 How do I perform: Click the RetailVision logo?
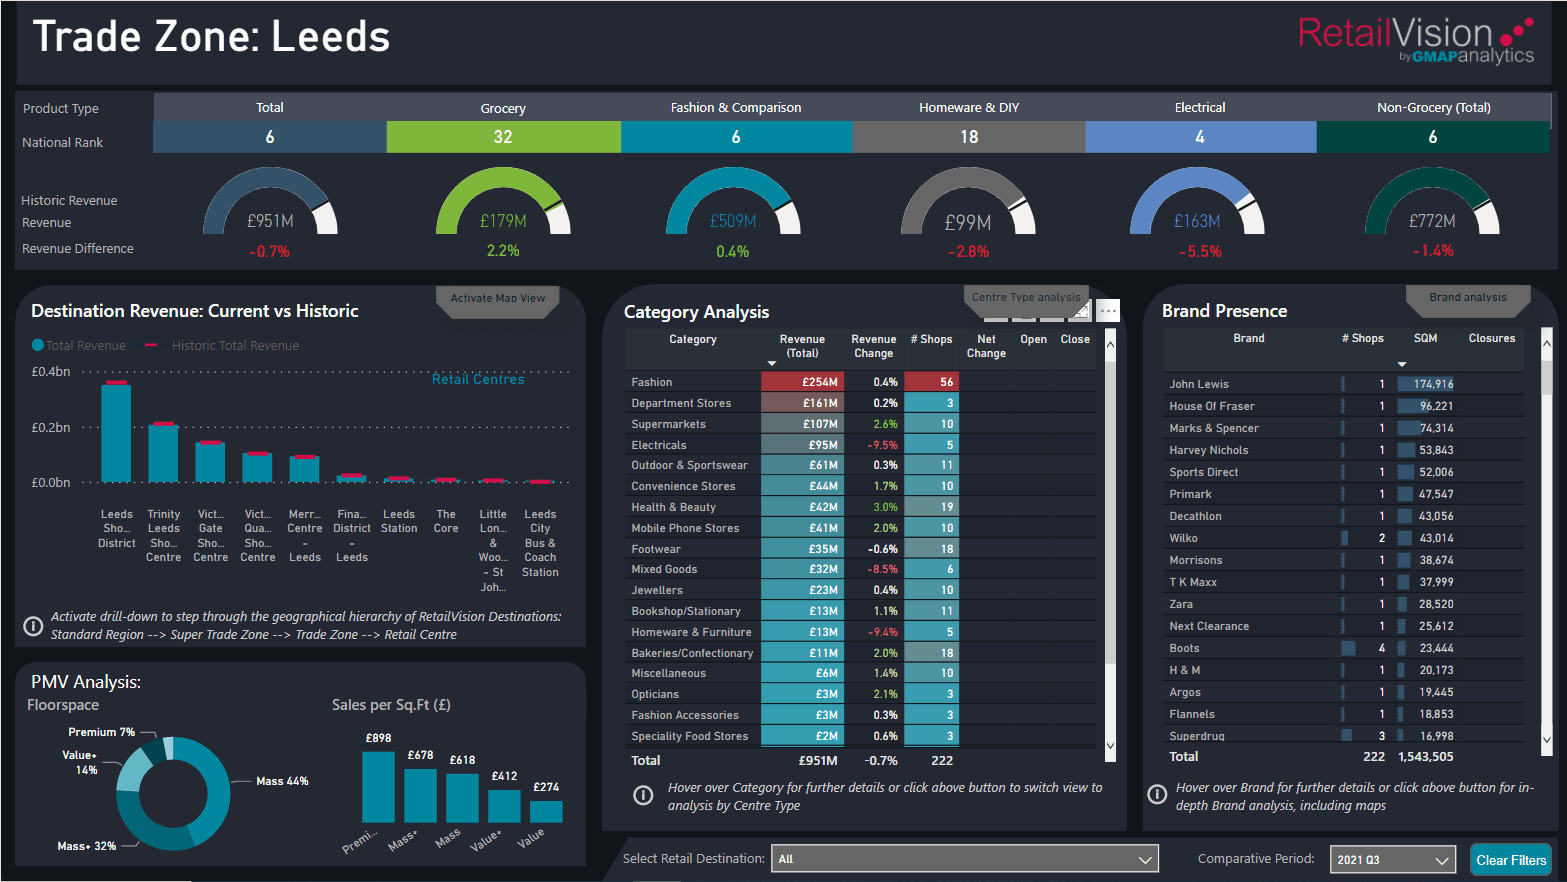click(x=1415, y=40)
